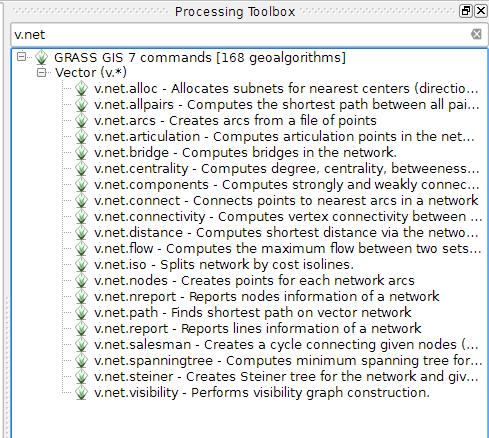Image resolution: width=489 pixels, height=438 pixels.
Task: Select v.net.allpairs shortest path algorithm
Action: [x=287, y=105]
